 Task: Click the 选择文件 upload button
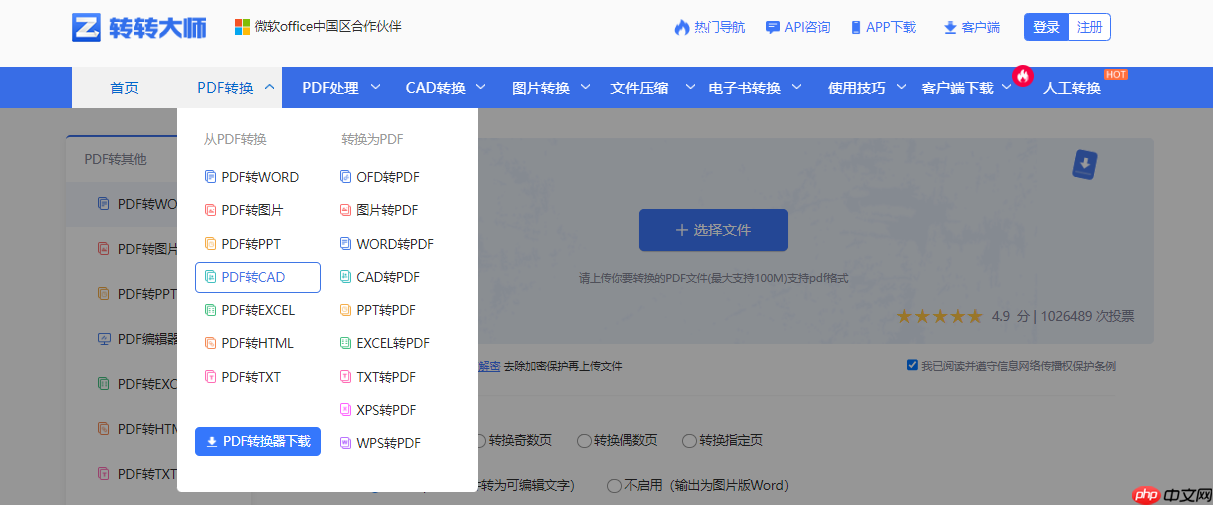(713, 230)
